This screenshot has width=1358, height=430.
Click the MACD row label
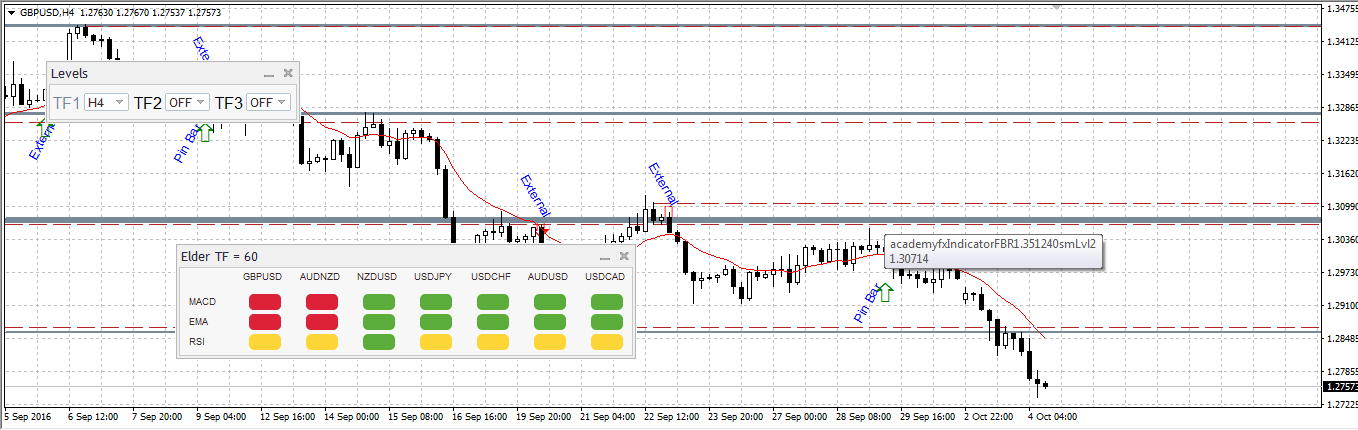pyautogui.click(x=203, y=301)
